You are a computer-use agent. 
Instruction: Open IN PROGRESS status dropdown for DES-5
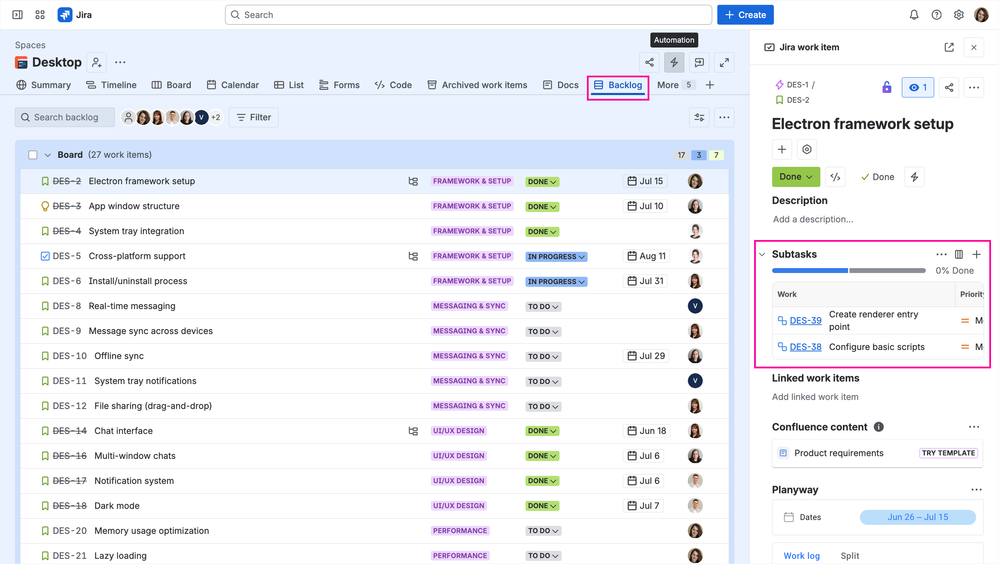pos(556,256)
